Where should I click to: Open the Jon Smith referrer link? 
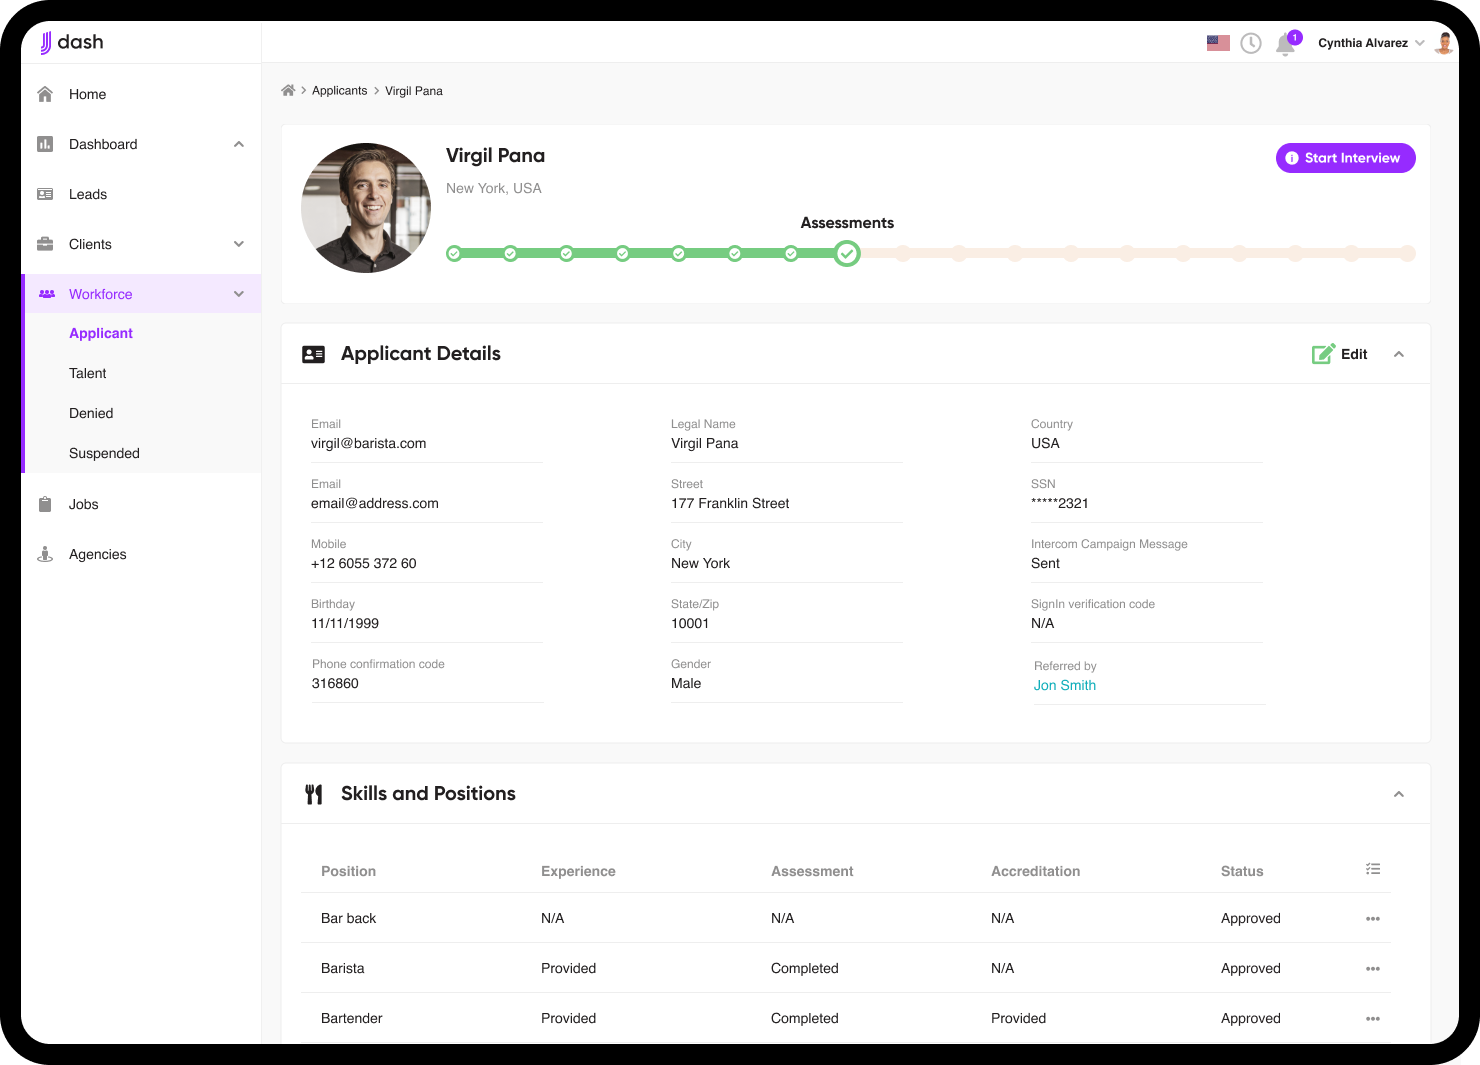click(1065, 685)
